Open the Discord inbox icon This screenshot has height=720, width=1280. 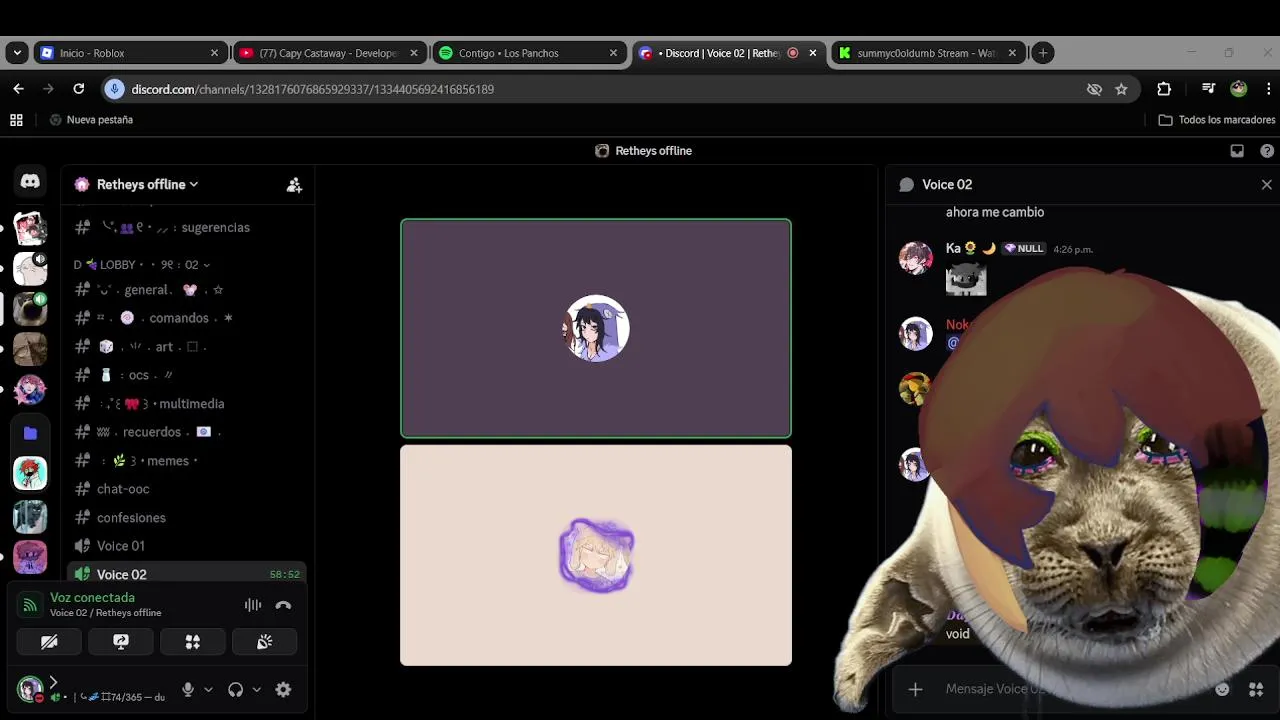coord(1237,151)
